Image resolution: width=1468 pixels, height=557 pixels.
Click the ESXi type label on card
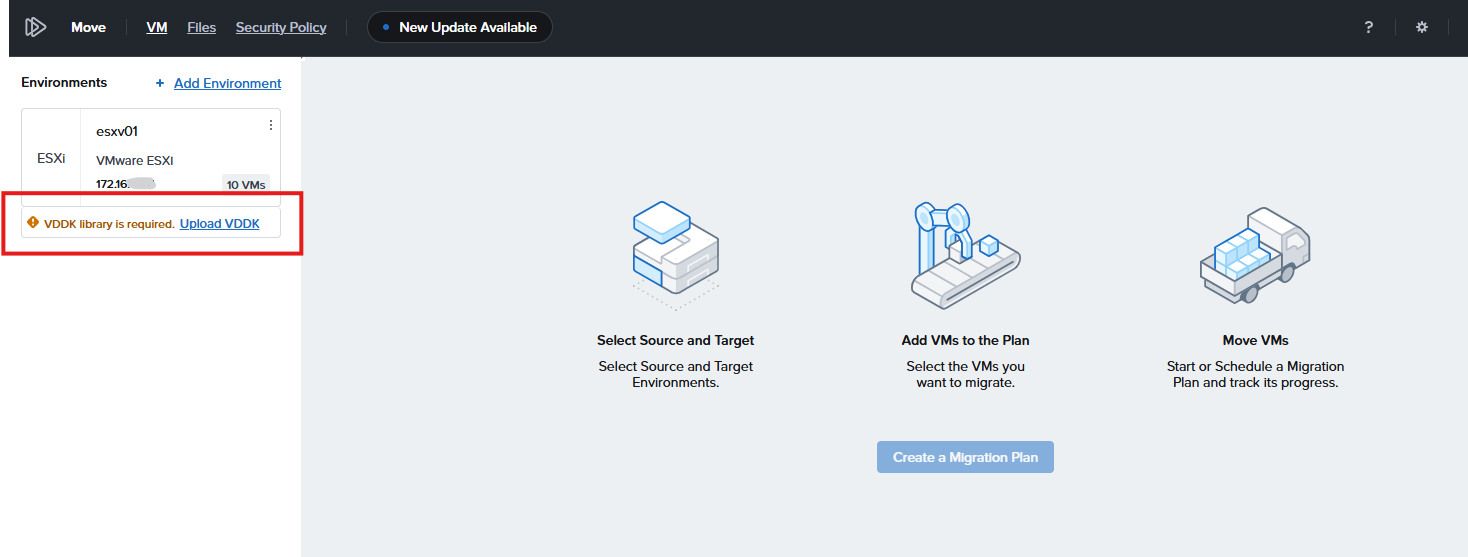click(51, 157)
